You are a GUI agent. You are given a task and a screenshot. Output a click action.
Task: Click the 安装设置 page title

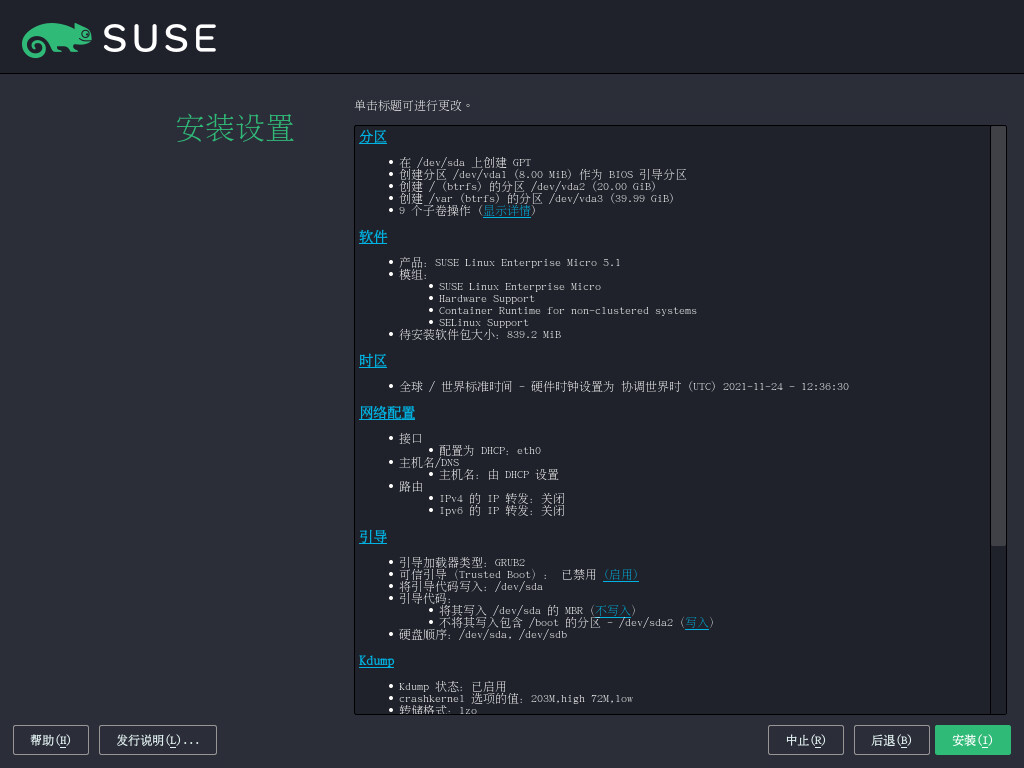[x=235, y=128]
